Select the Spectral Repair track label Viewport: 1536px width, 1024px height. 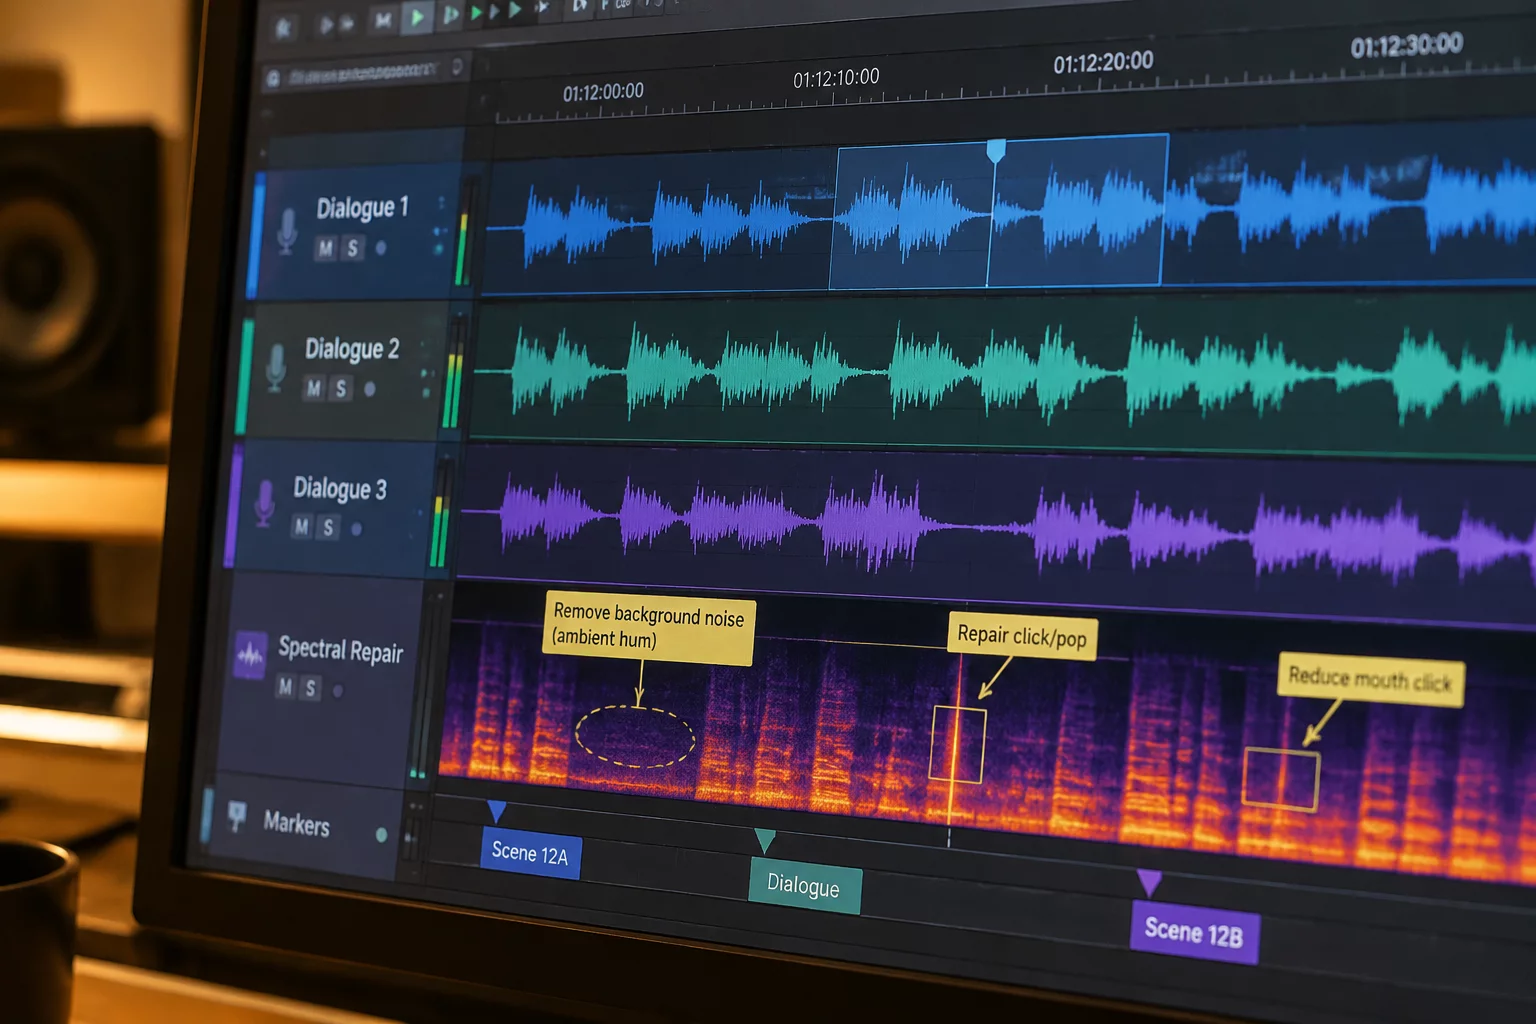[340, 650]
